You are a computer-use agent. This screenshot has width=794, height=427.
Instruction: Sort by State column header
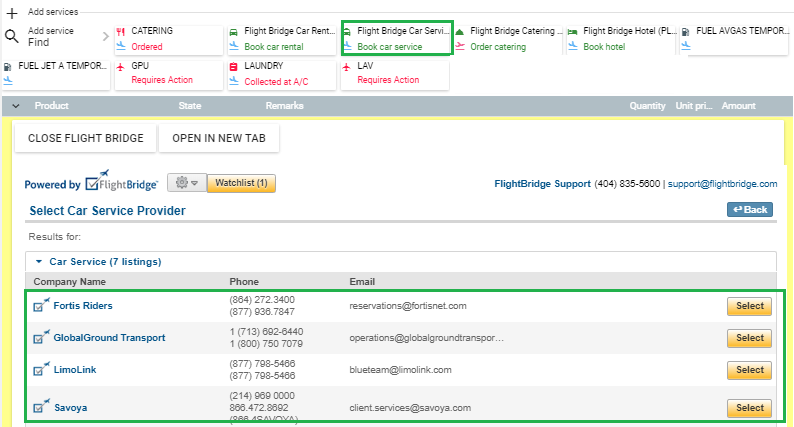[x=190, y=105]
